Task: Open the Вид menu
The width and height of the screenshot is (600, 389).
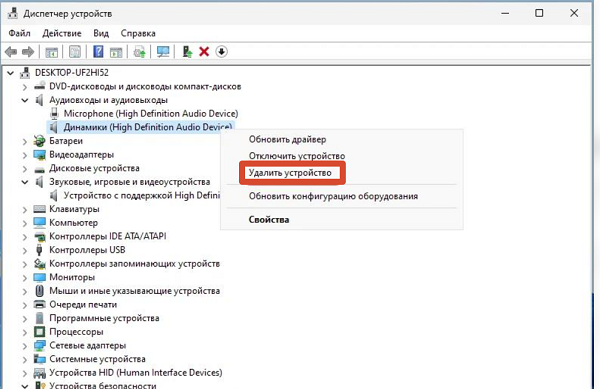Action: [101, 33]
